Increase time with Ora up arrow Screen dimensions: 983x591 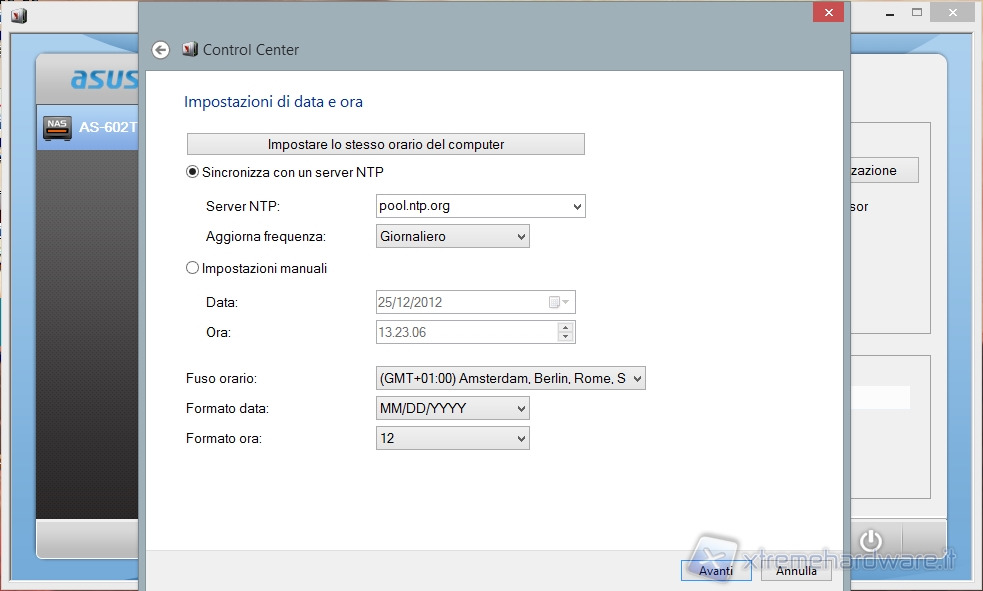tap(566, 327)
